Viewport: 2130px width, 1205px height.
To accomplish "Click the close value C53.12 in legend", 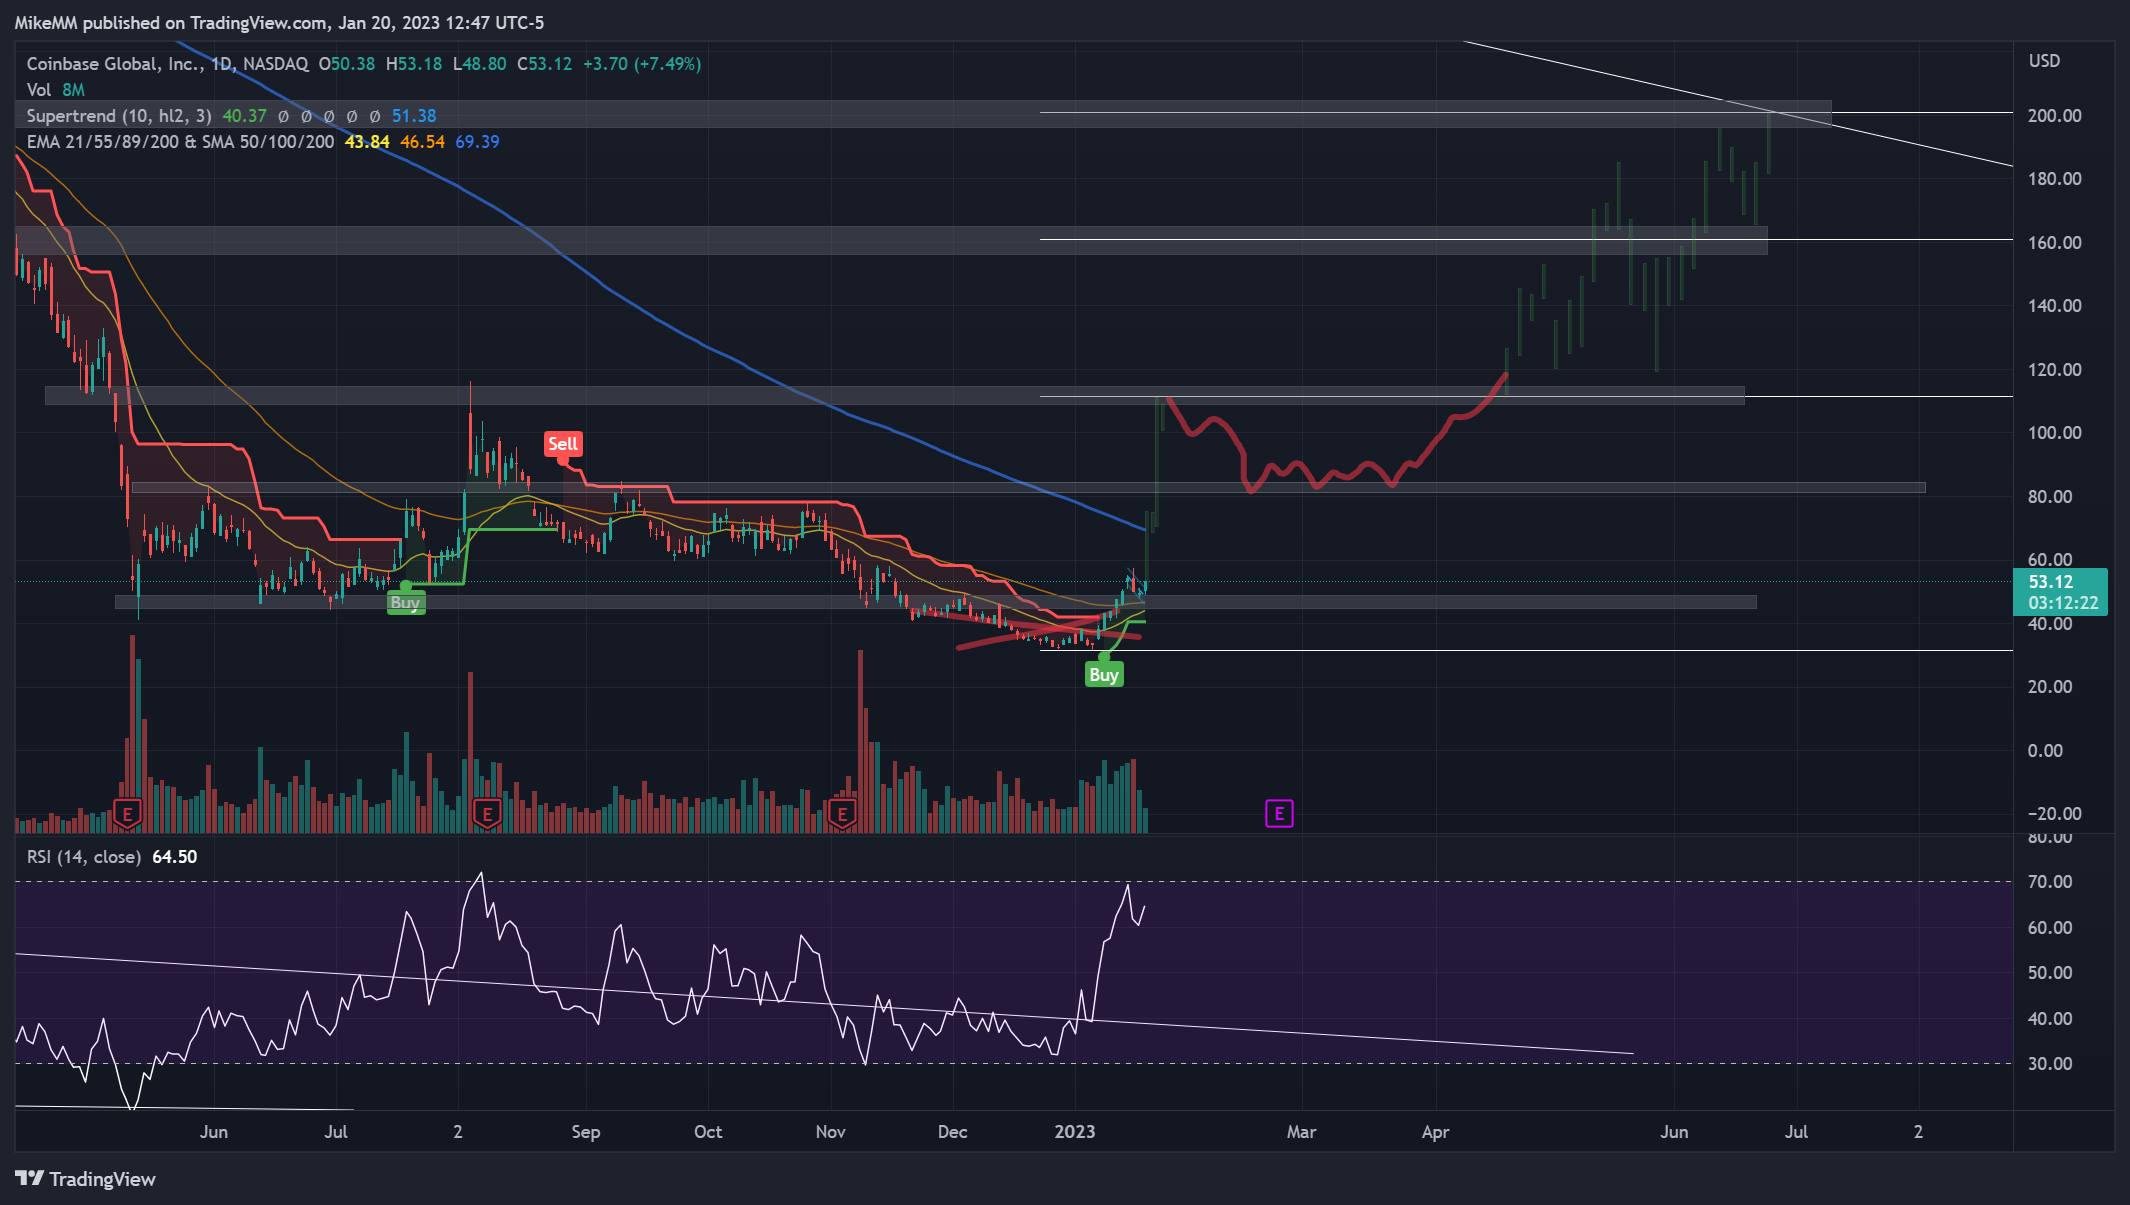I will coord(545,64).
